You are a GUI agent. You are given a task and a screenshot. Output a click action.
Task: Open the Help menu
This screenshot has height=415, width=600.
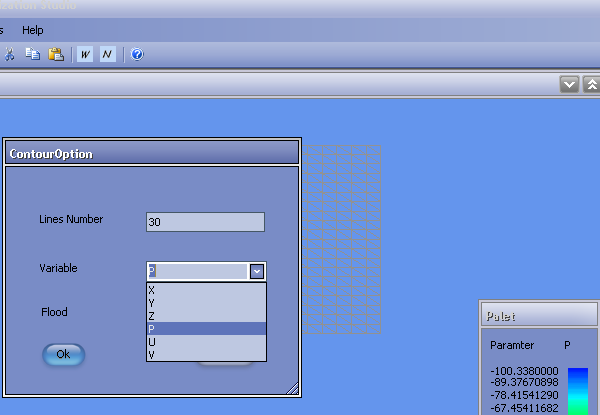coord(33,30)
